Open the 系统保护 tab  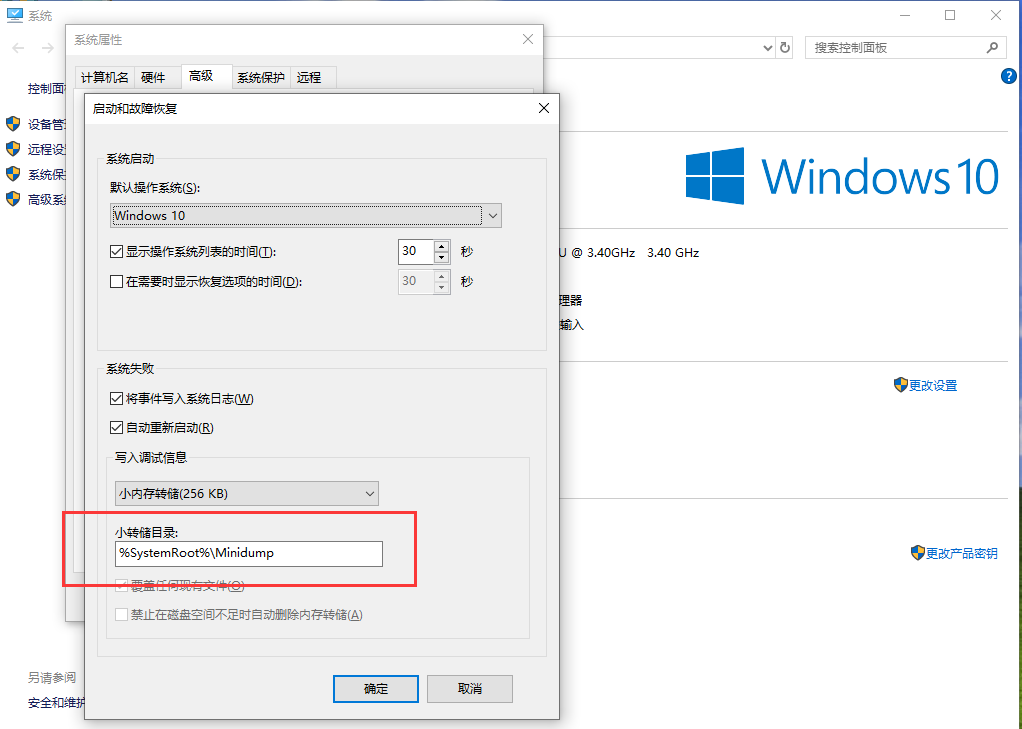pyautogui.click(x=261, y=78)
